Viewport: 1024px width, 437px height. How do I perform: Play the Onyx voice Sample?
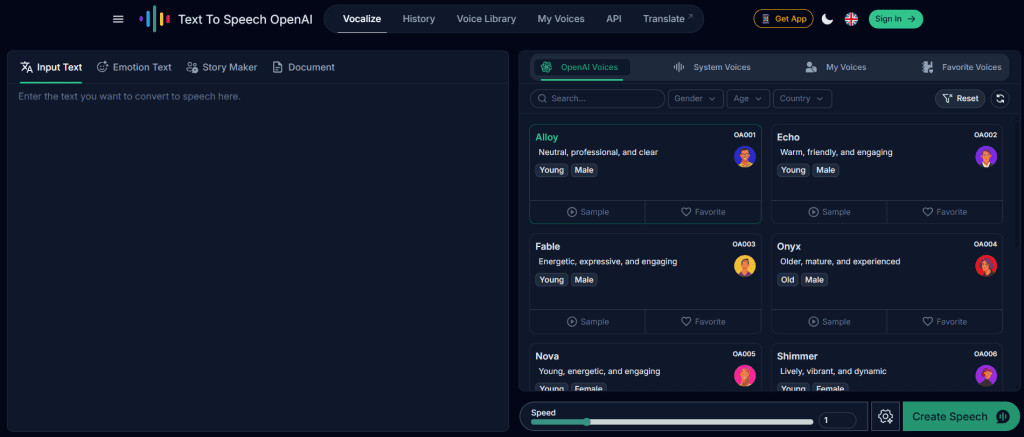pyautogui.click(x=829, y=321)
